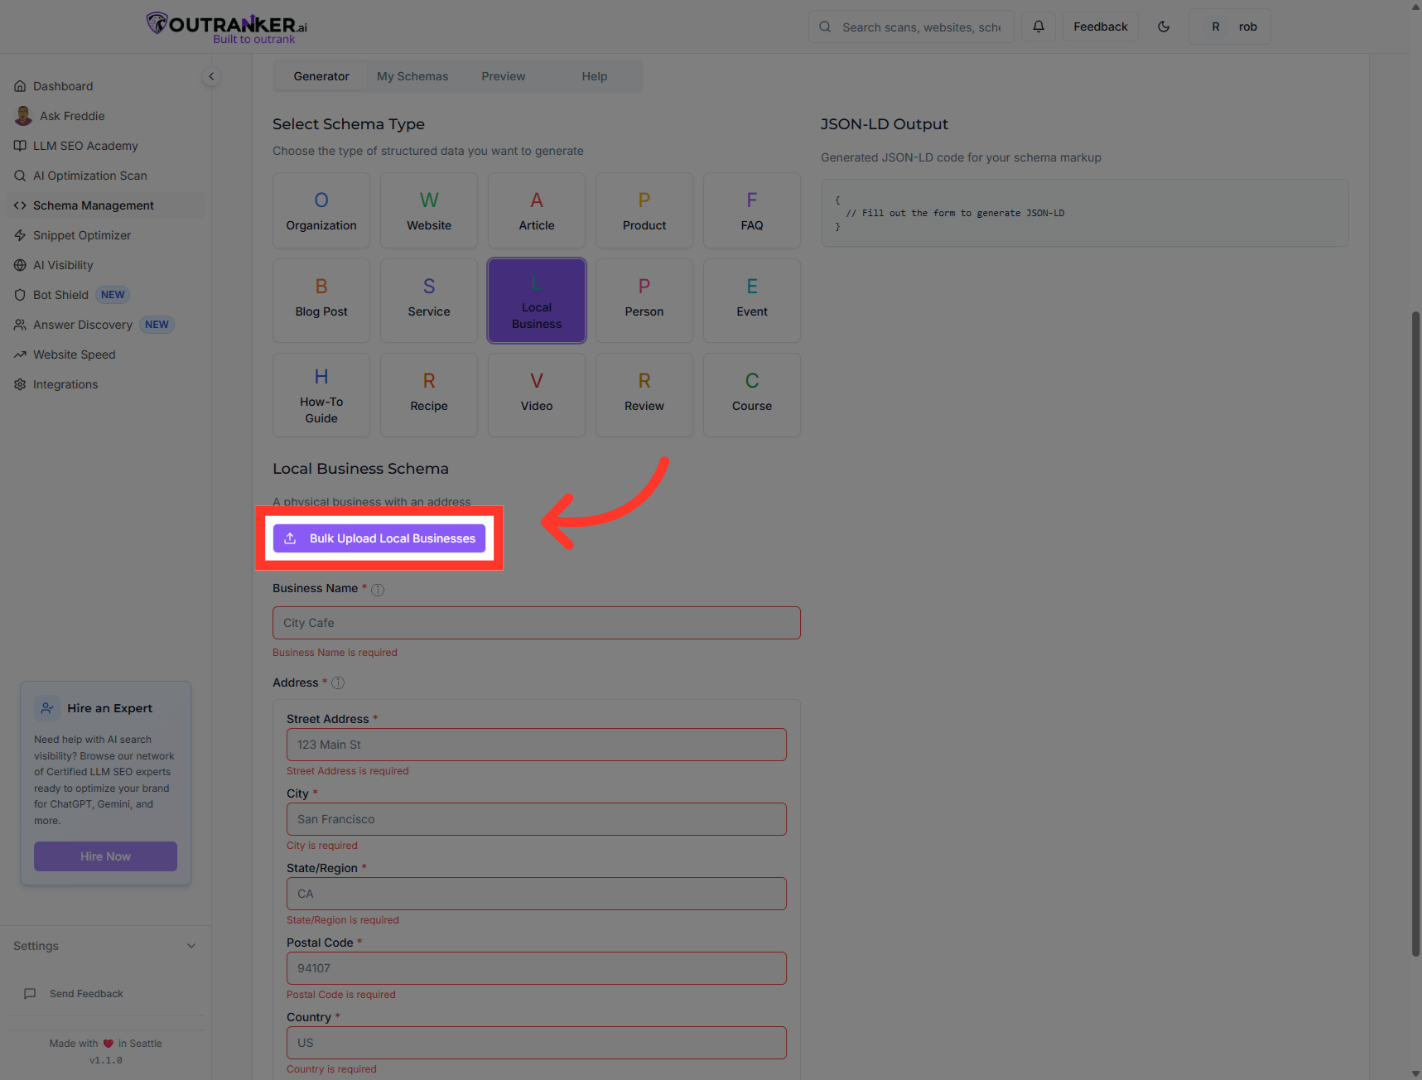The width and height of the screenshot is (1422, 1080).
Task: Click Bulk Upload Local Businesses
Action: pyautogui.click(x=379, y=538)
